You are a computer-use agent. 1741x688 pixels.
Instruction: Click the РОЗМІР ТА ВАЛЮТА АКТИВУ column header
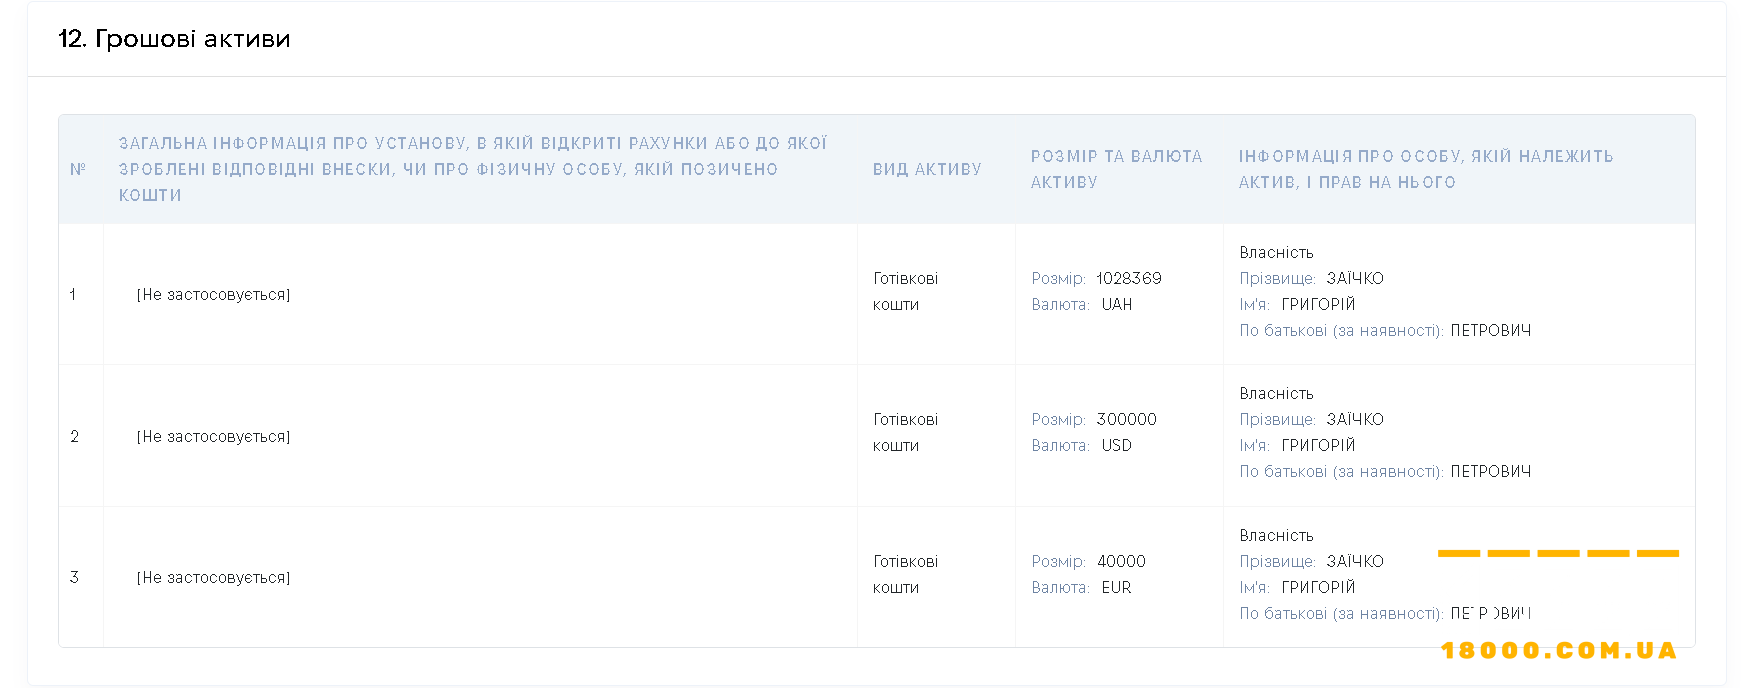(x=1117, y=169)
